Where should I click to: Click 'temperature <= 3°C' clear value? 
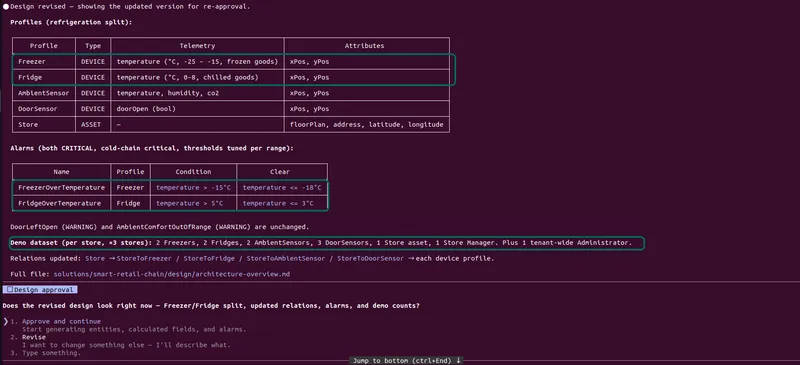click(x=278, y=204)
